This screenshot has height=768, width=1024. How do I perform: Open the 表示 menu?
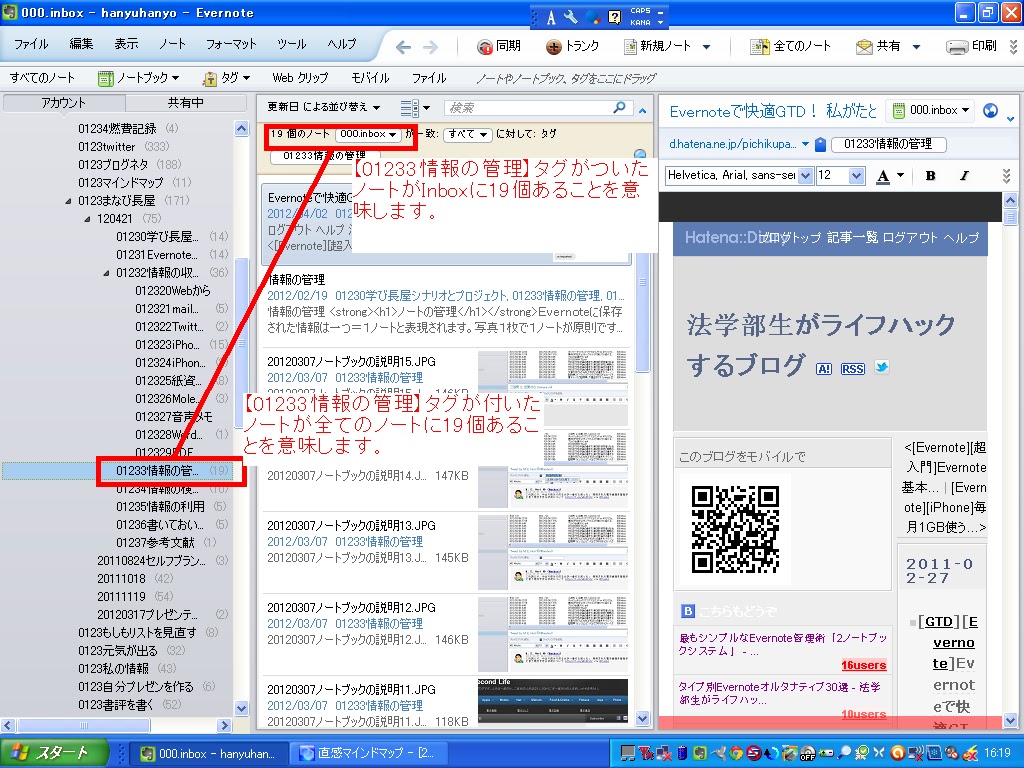[x=126, y=44]
